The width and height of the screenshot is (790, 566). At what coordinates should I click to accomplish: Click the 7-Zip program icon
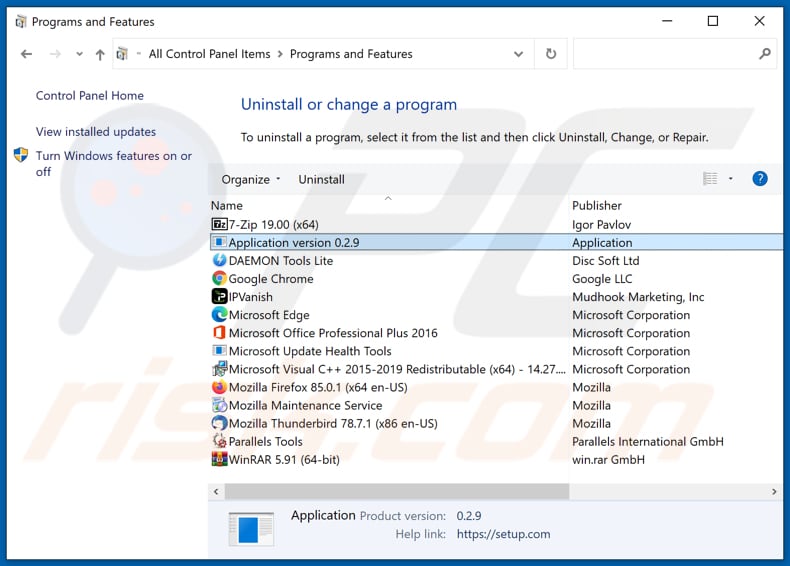[x=219, y=224]
